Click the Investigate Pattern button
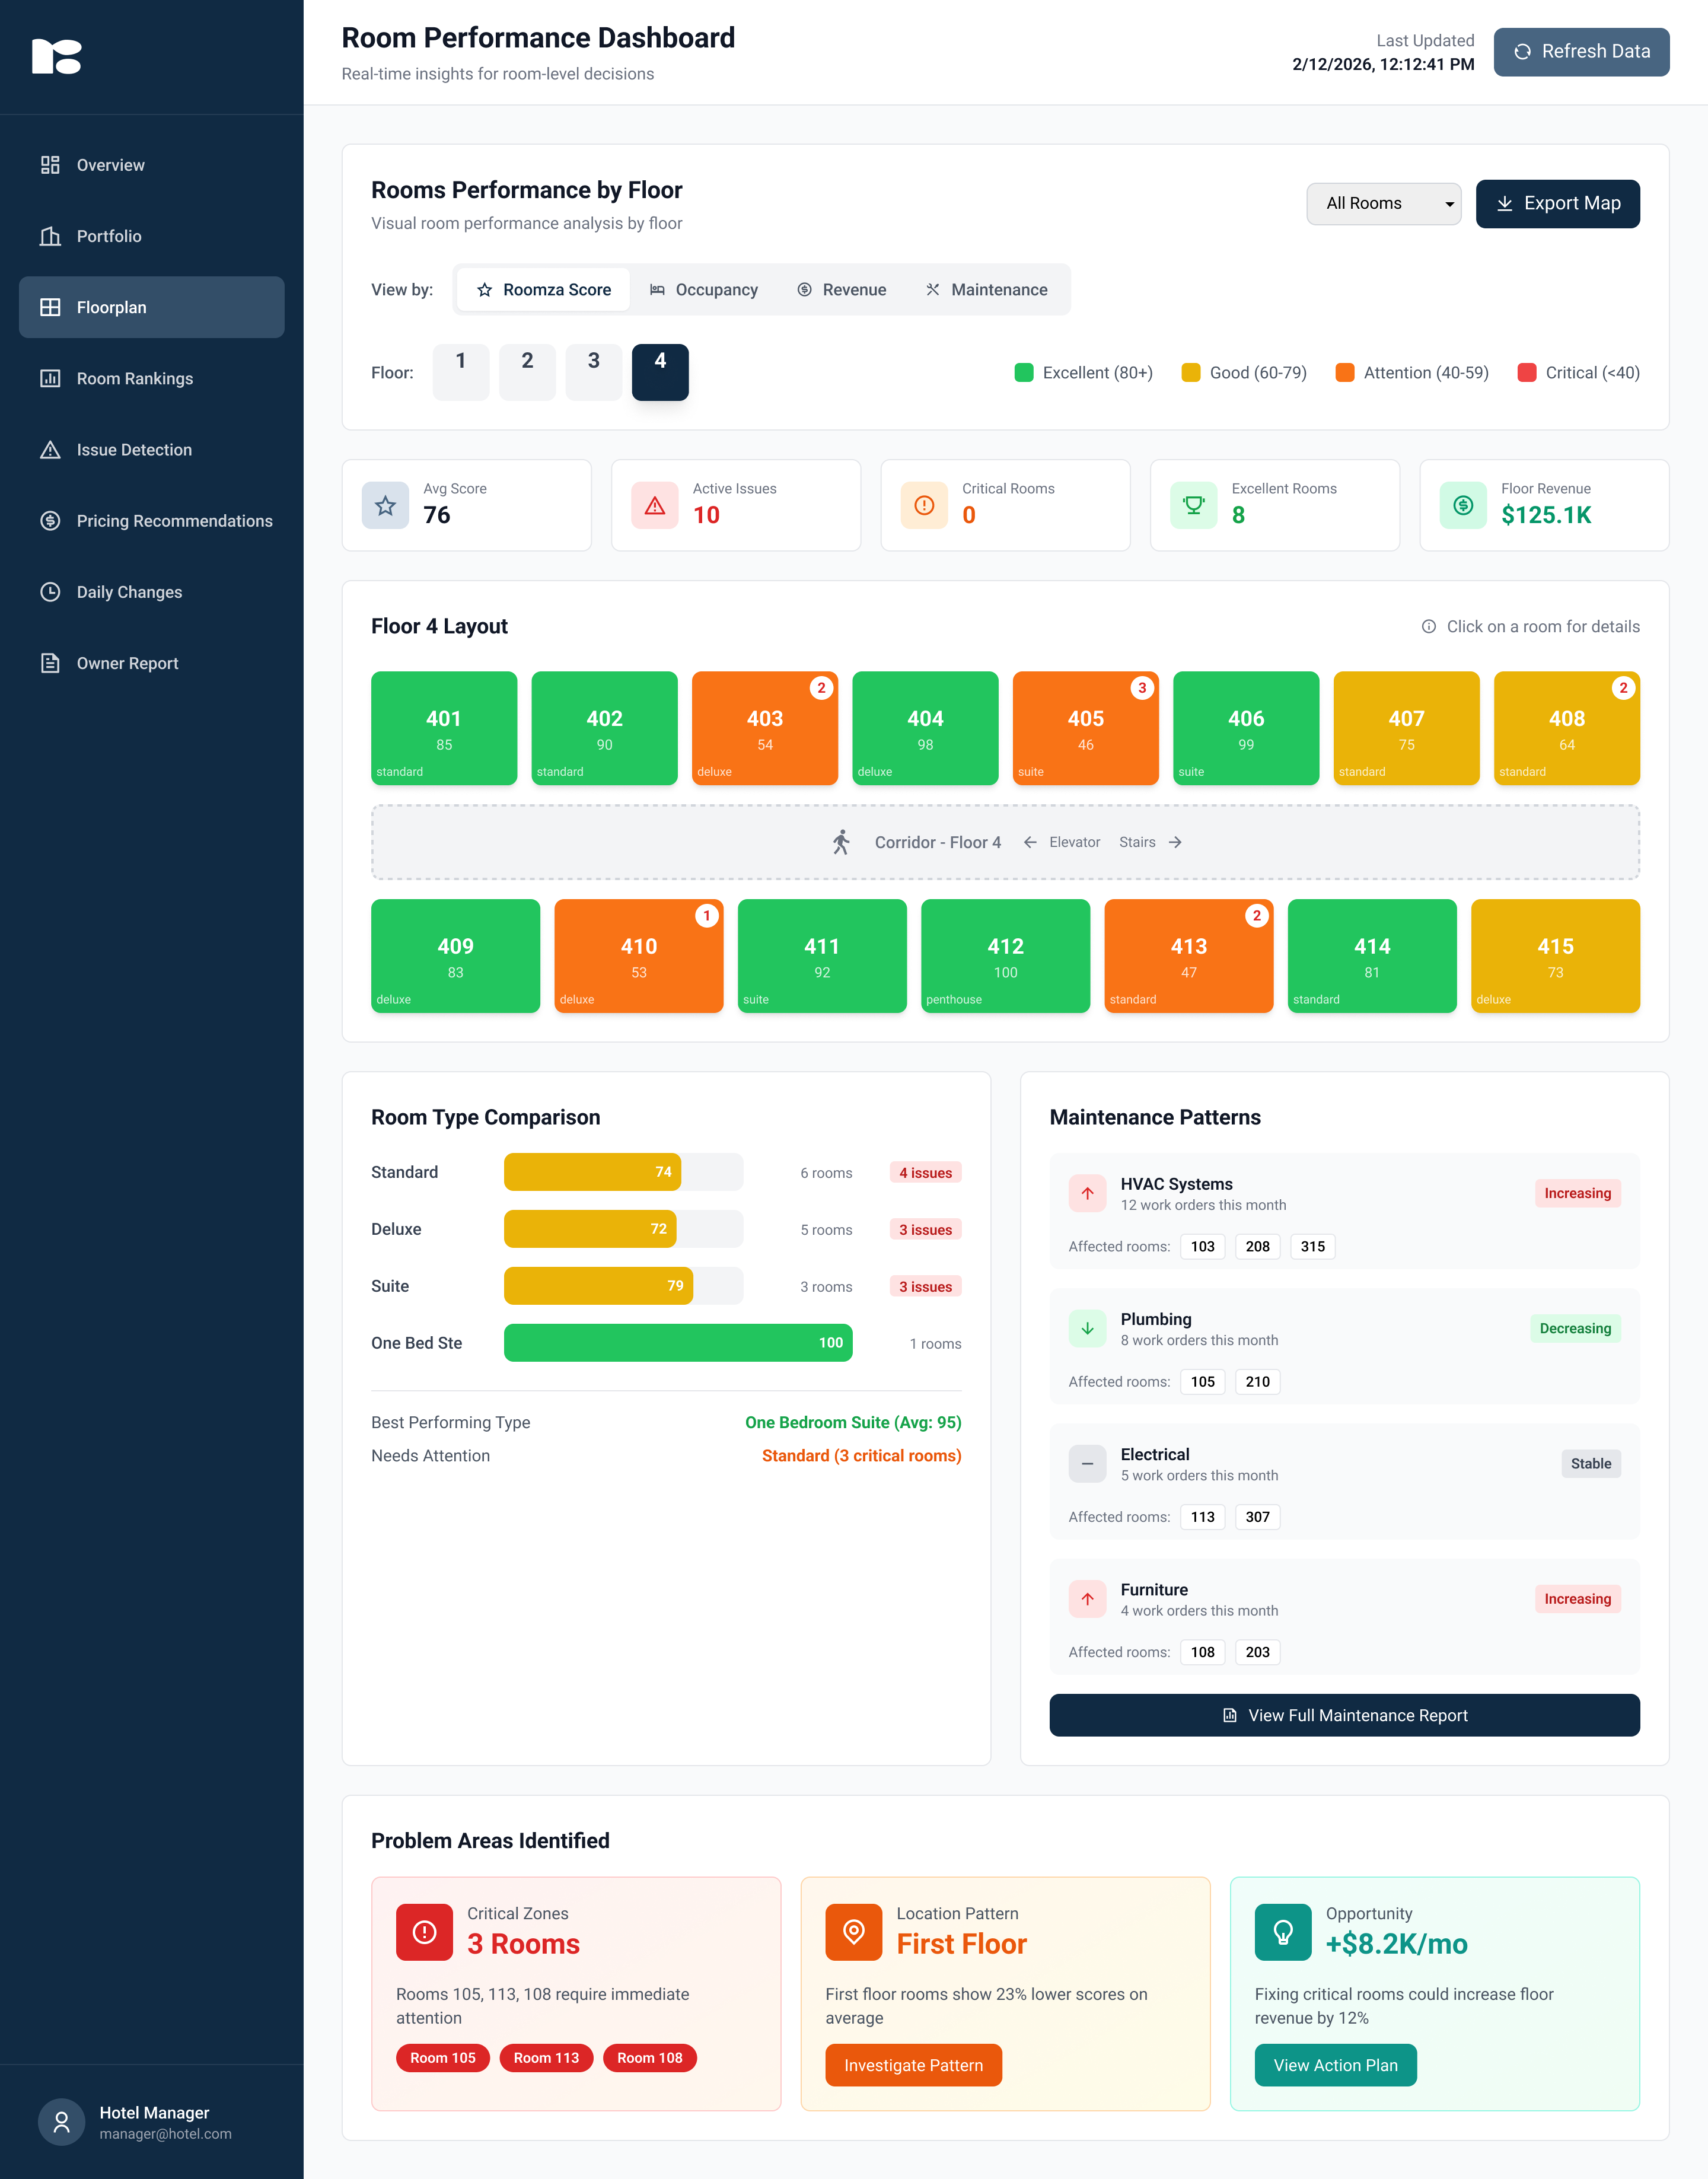Screen dimensions: 1708x2179 coord(913,2065)
